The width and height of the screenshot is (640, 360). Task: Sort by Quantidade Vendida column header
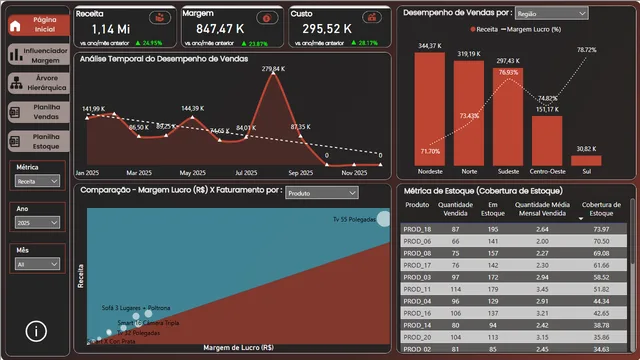point(455,209)
